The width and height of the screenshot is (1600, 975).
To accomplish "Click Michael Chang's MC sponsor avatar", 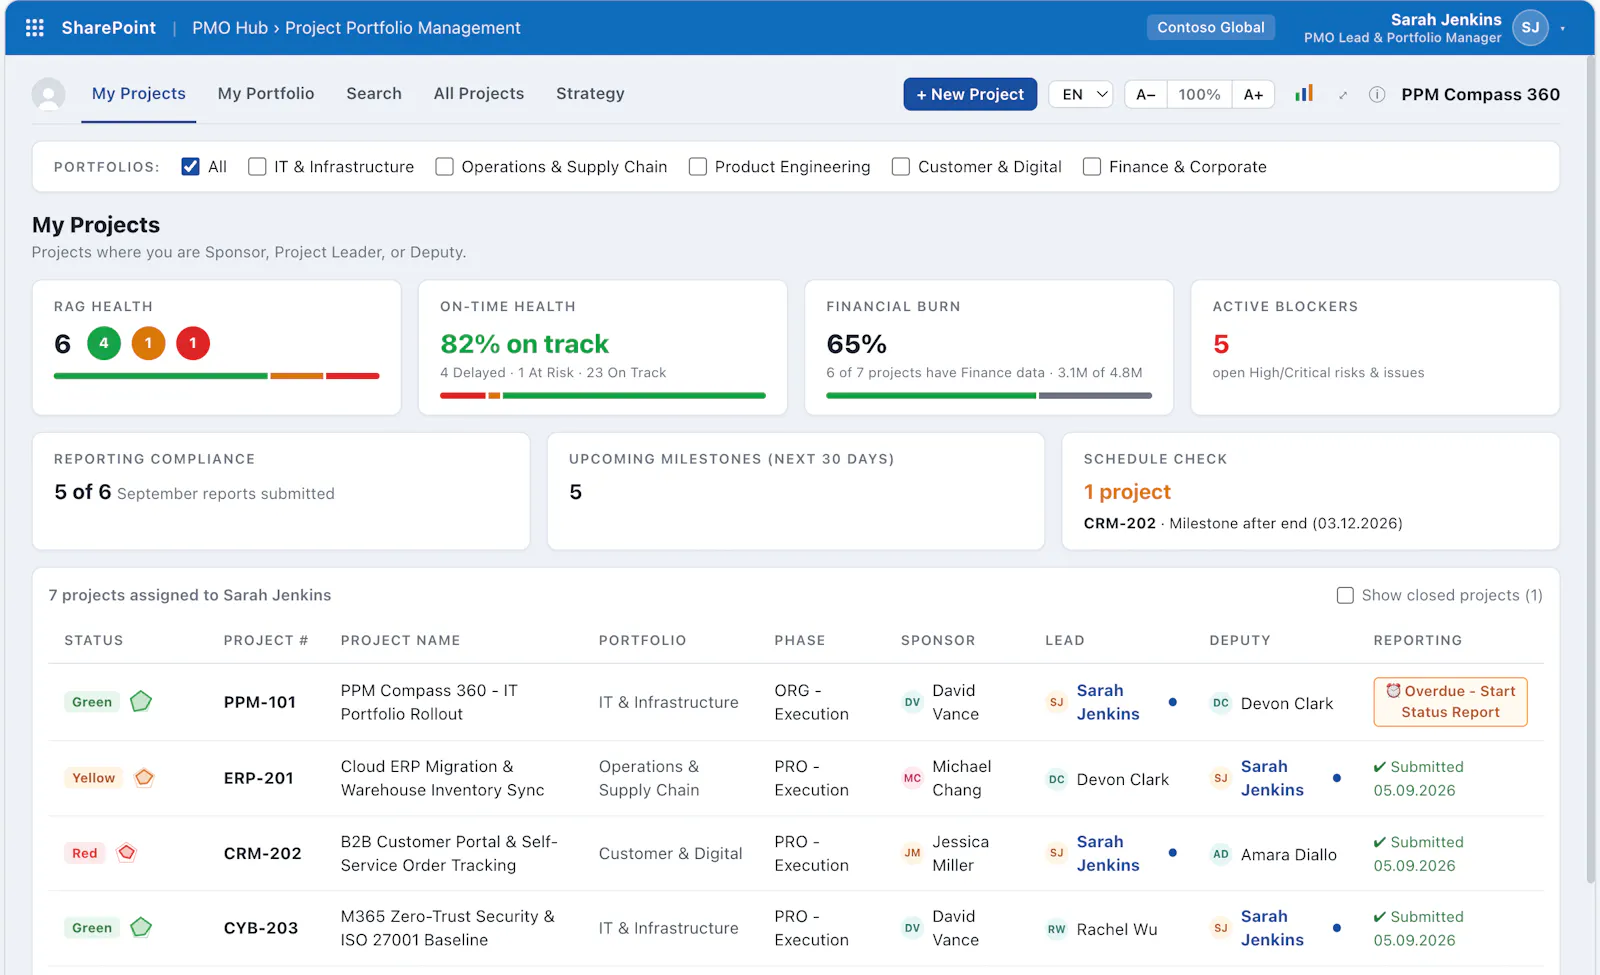I will 912,778.
